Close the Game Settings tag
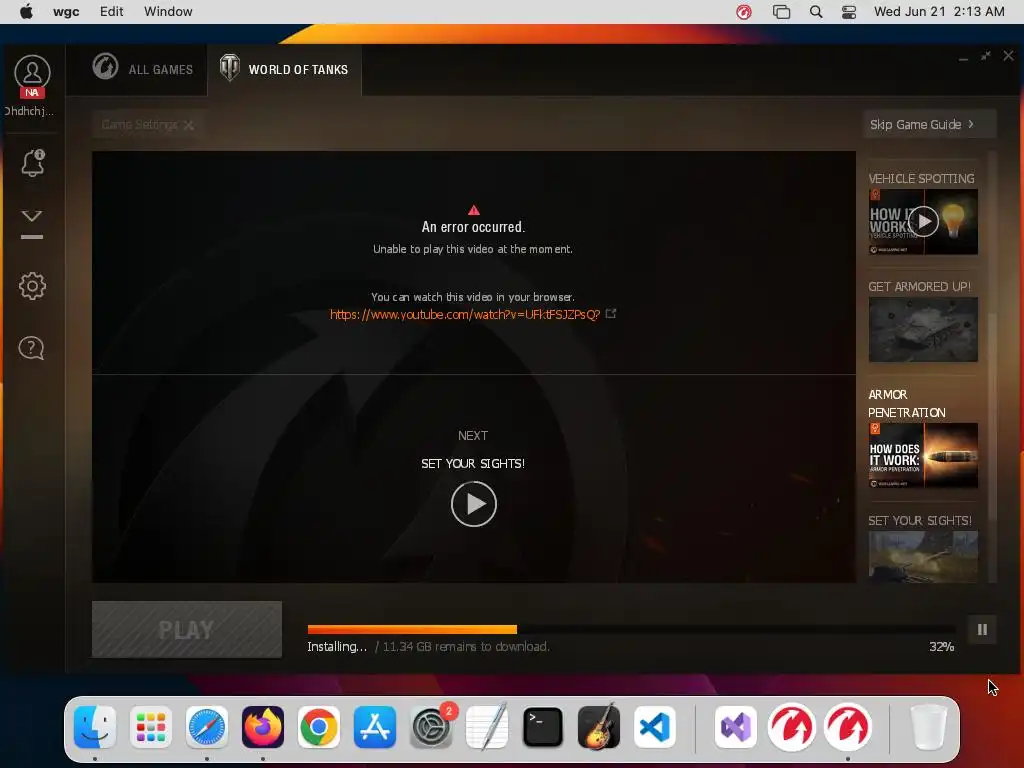 189,125
